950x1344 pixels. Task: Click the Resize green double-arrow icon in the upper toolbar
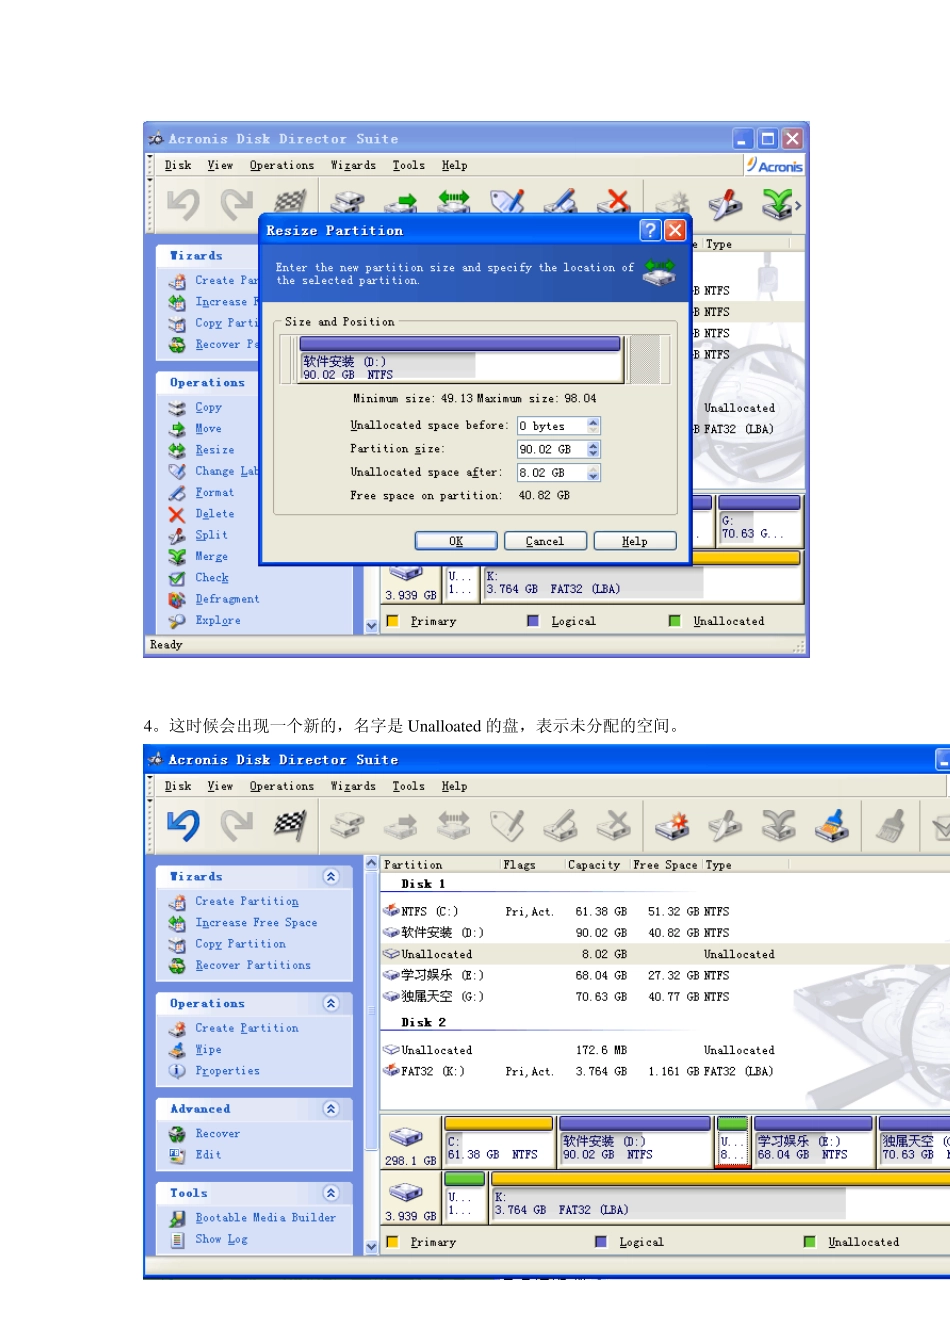pos(453,201)
